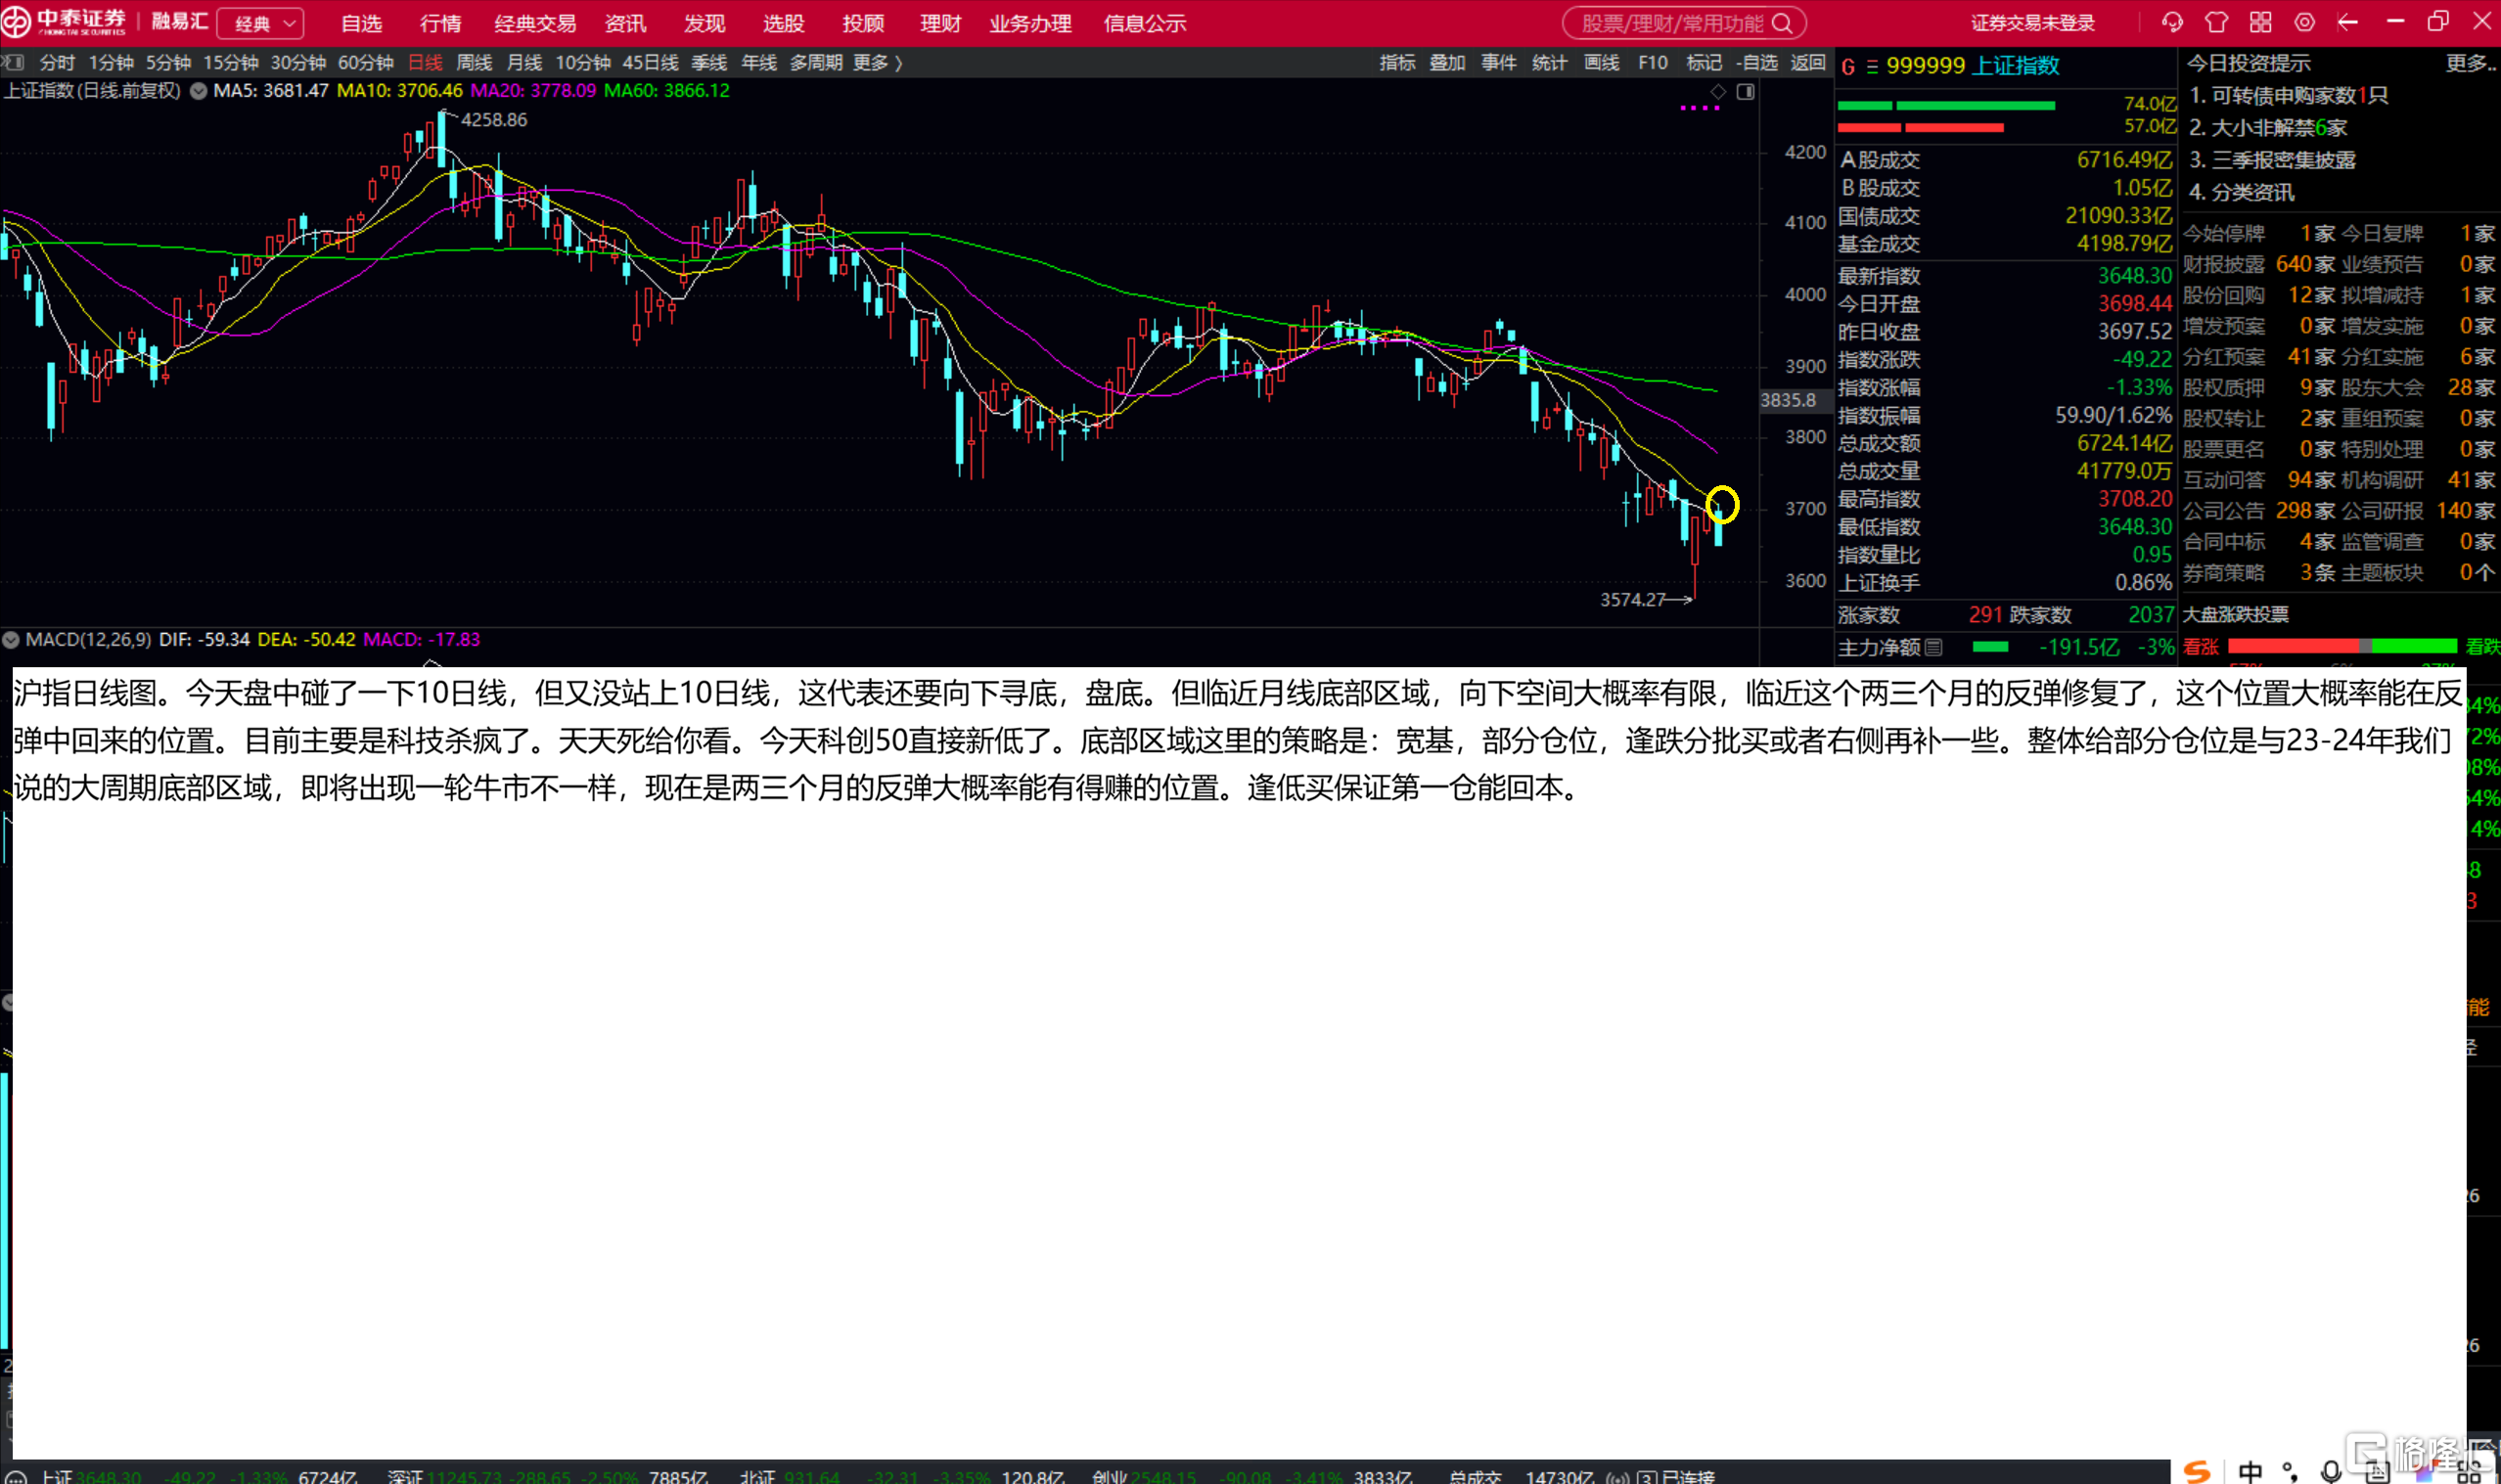This screenshot has width=2501, height=1484.
Task: Click the back arrow icon in title bar
Action: 2348,22
